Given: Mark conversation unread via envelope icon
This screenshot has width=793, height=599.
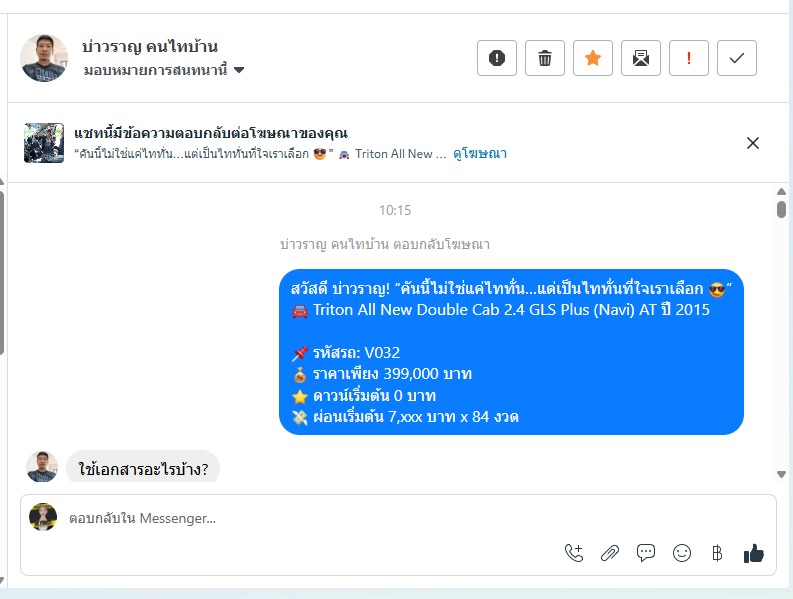Looking at the screenshot, I should (641, 58).
